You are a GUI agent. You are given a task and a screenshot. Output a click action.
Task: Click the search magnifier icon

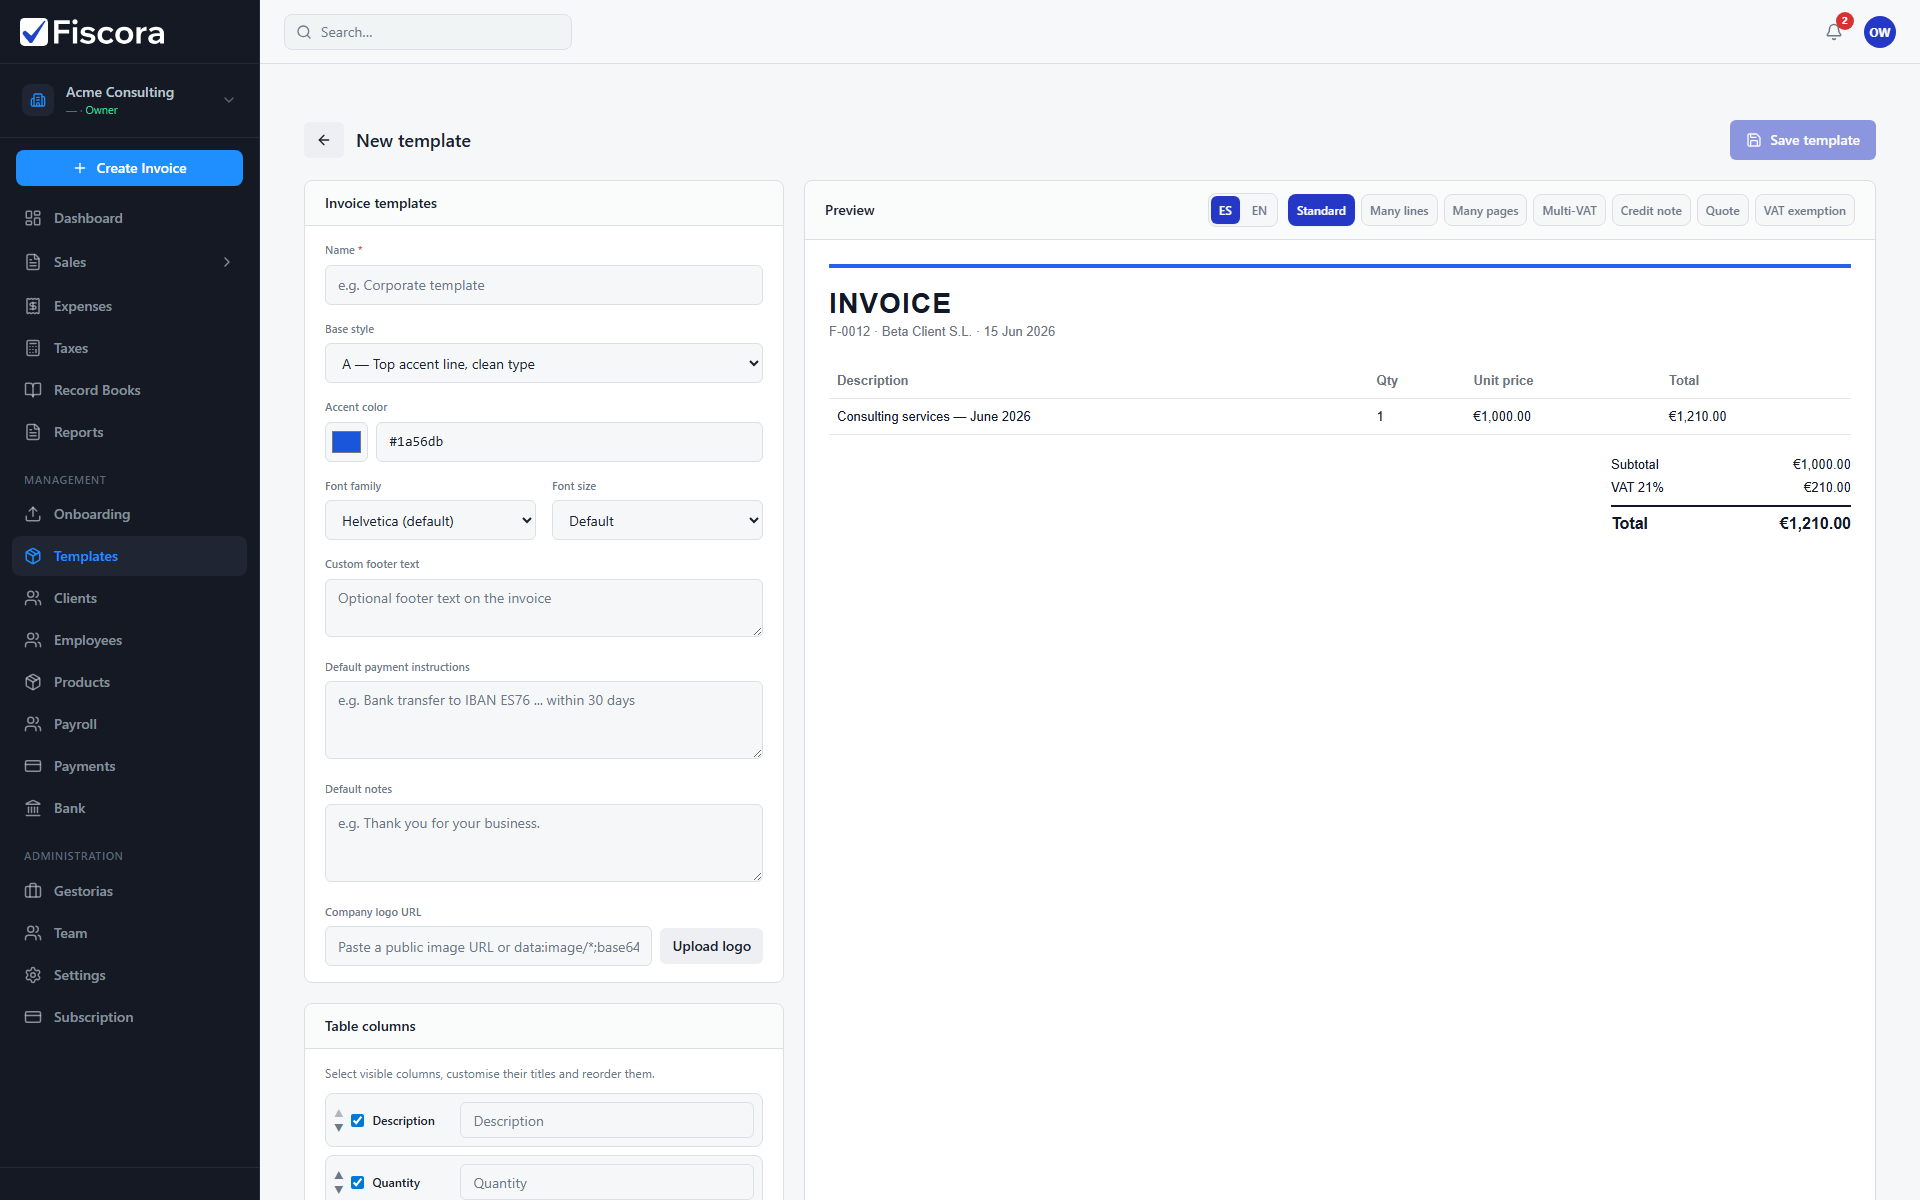(x=304, y=32)
